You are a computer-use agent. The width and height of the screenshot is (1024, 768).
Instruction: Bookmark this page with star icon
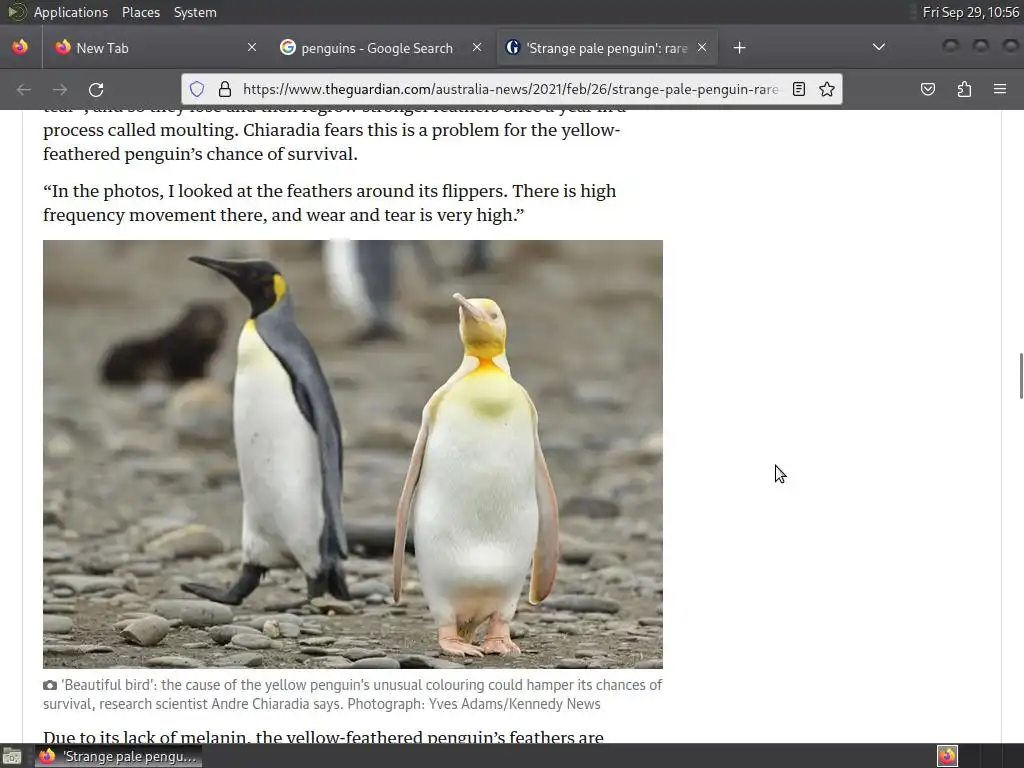click(827, 89)
